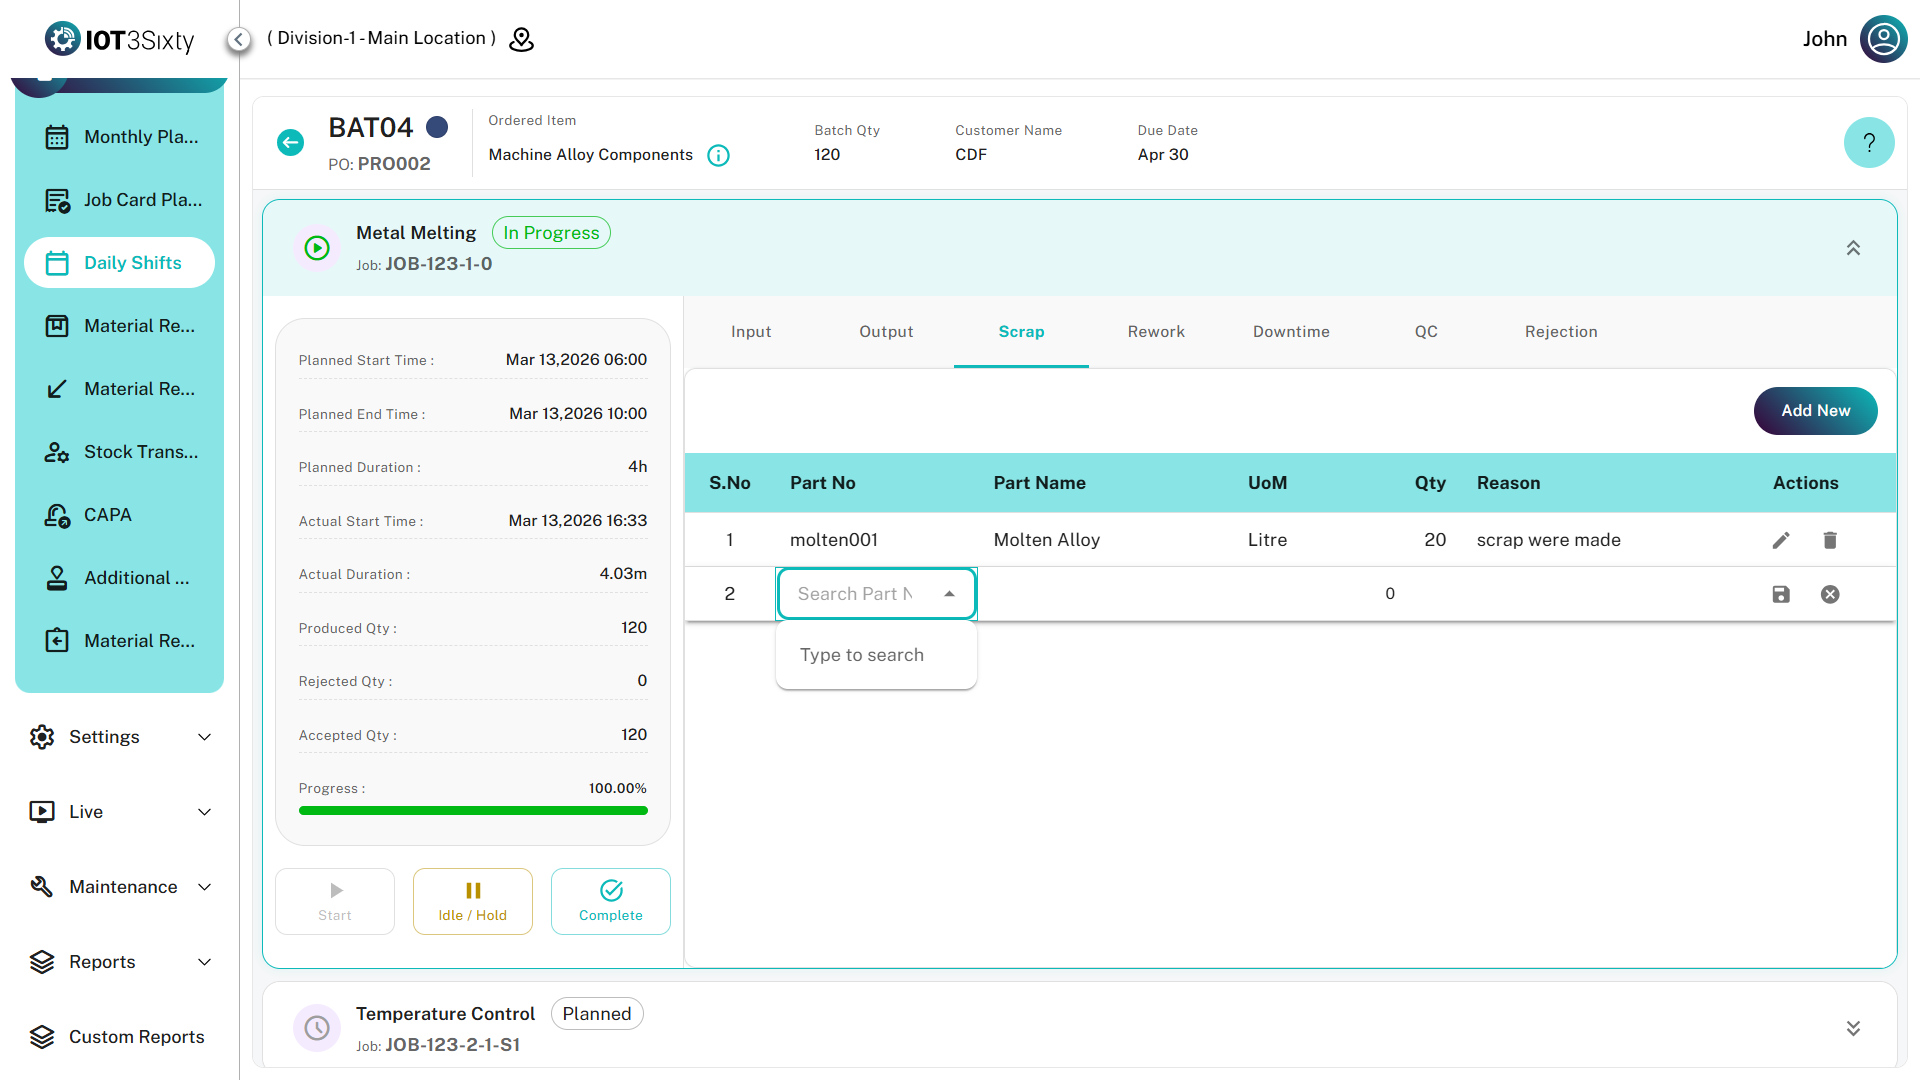Collapse the sidebar with the arrow toggle
Screen dimensions: 1920x1080
[238, 39]
